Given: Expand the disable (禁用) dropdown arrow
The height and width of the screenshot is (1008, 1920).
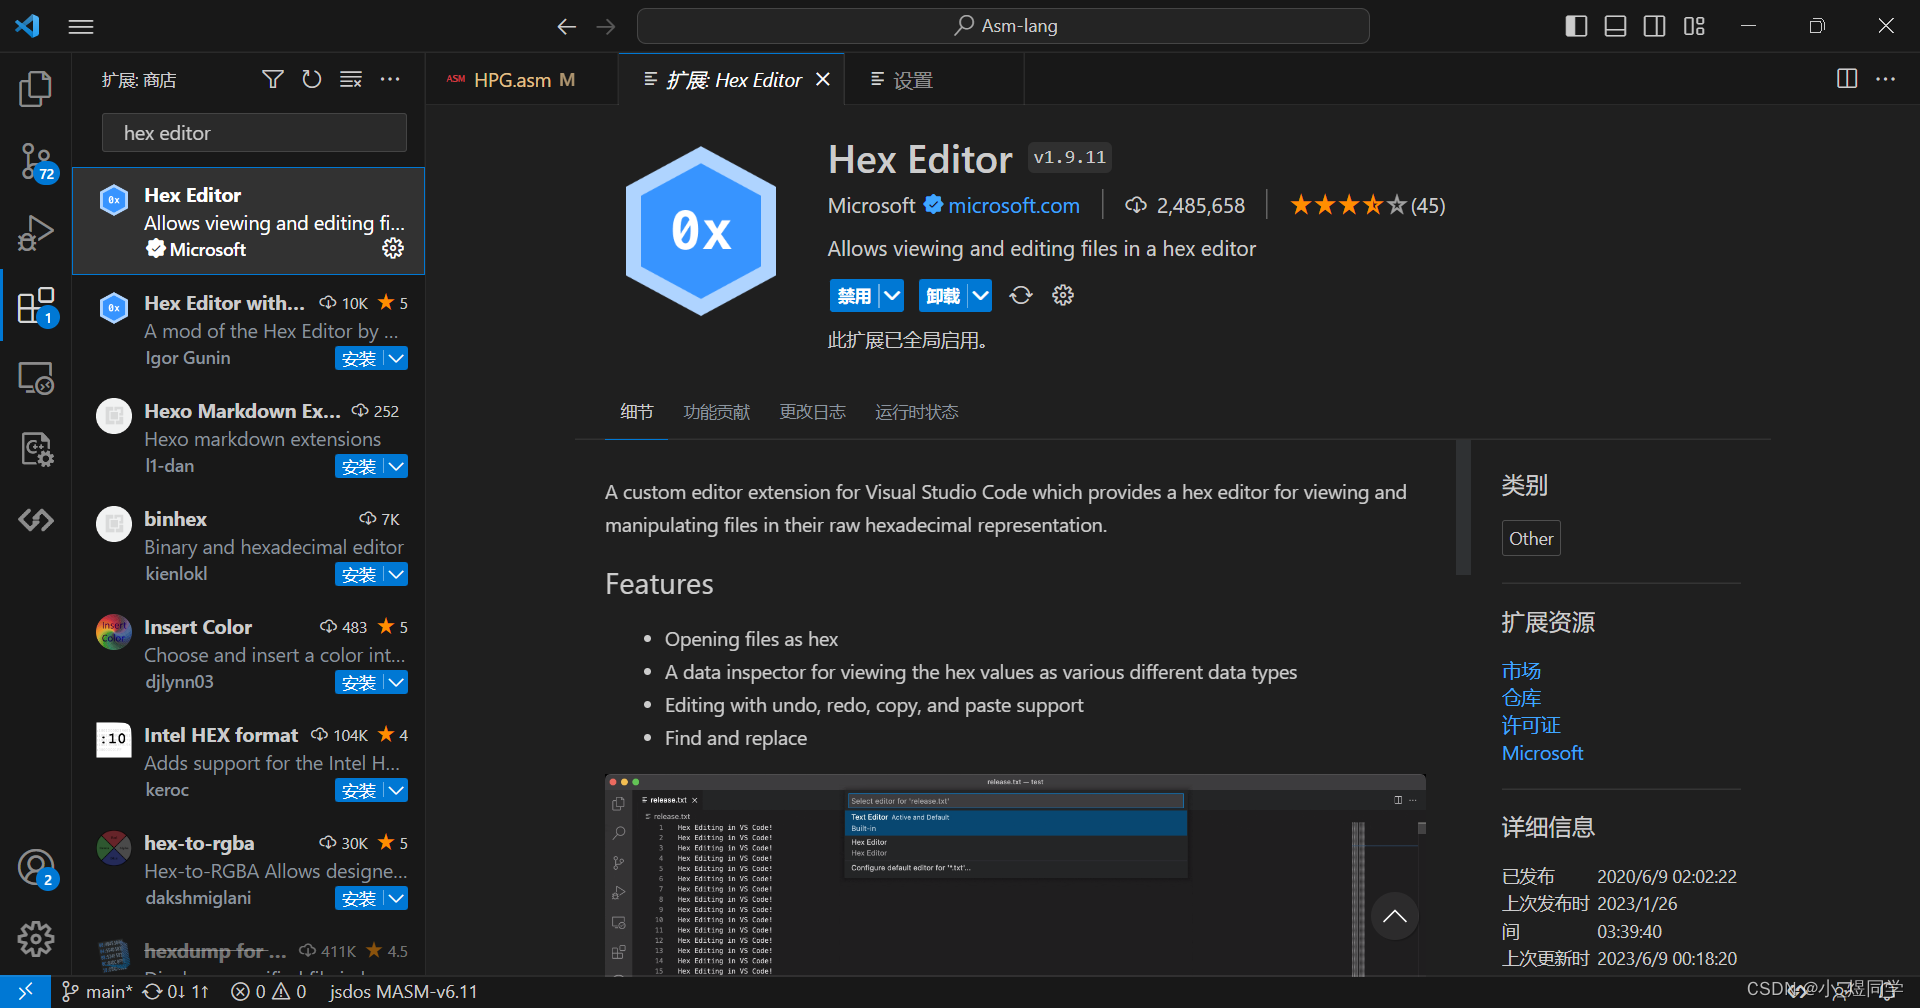Looking at the screenshot, I should pyautogui.click(x=892, y=295).
